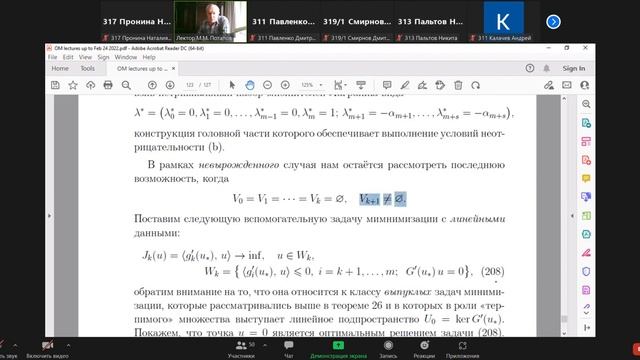The width and height of the screenshot is (640, 360).
Task: Switch to the Home tab
Action: tap(60, 68)
